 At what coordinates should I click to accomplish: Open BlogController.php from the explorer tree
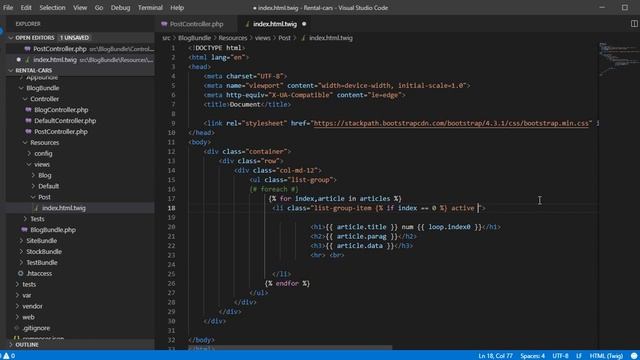pos(61,110)
